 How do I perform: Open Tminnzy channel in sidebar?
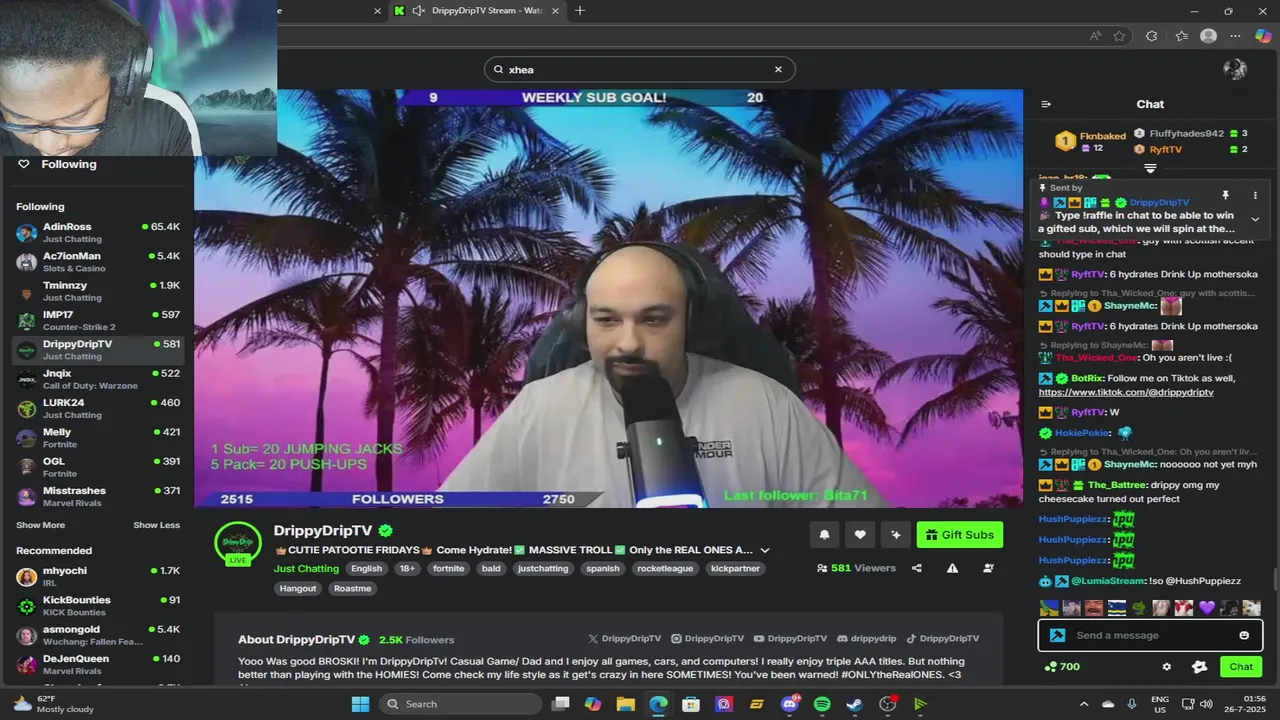point(98,291)
